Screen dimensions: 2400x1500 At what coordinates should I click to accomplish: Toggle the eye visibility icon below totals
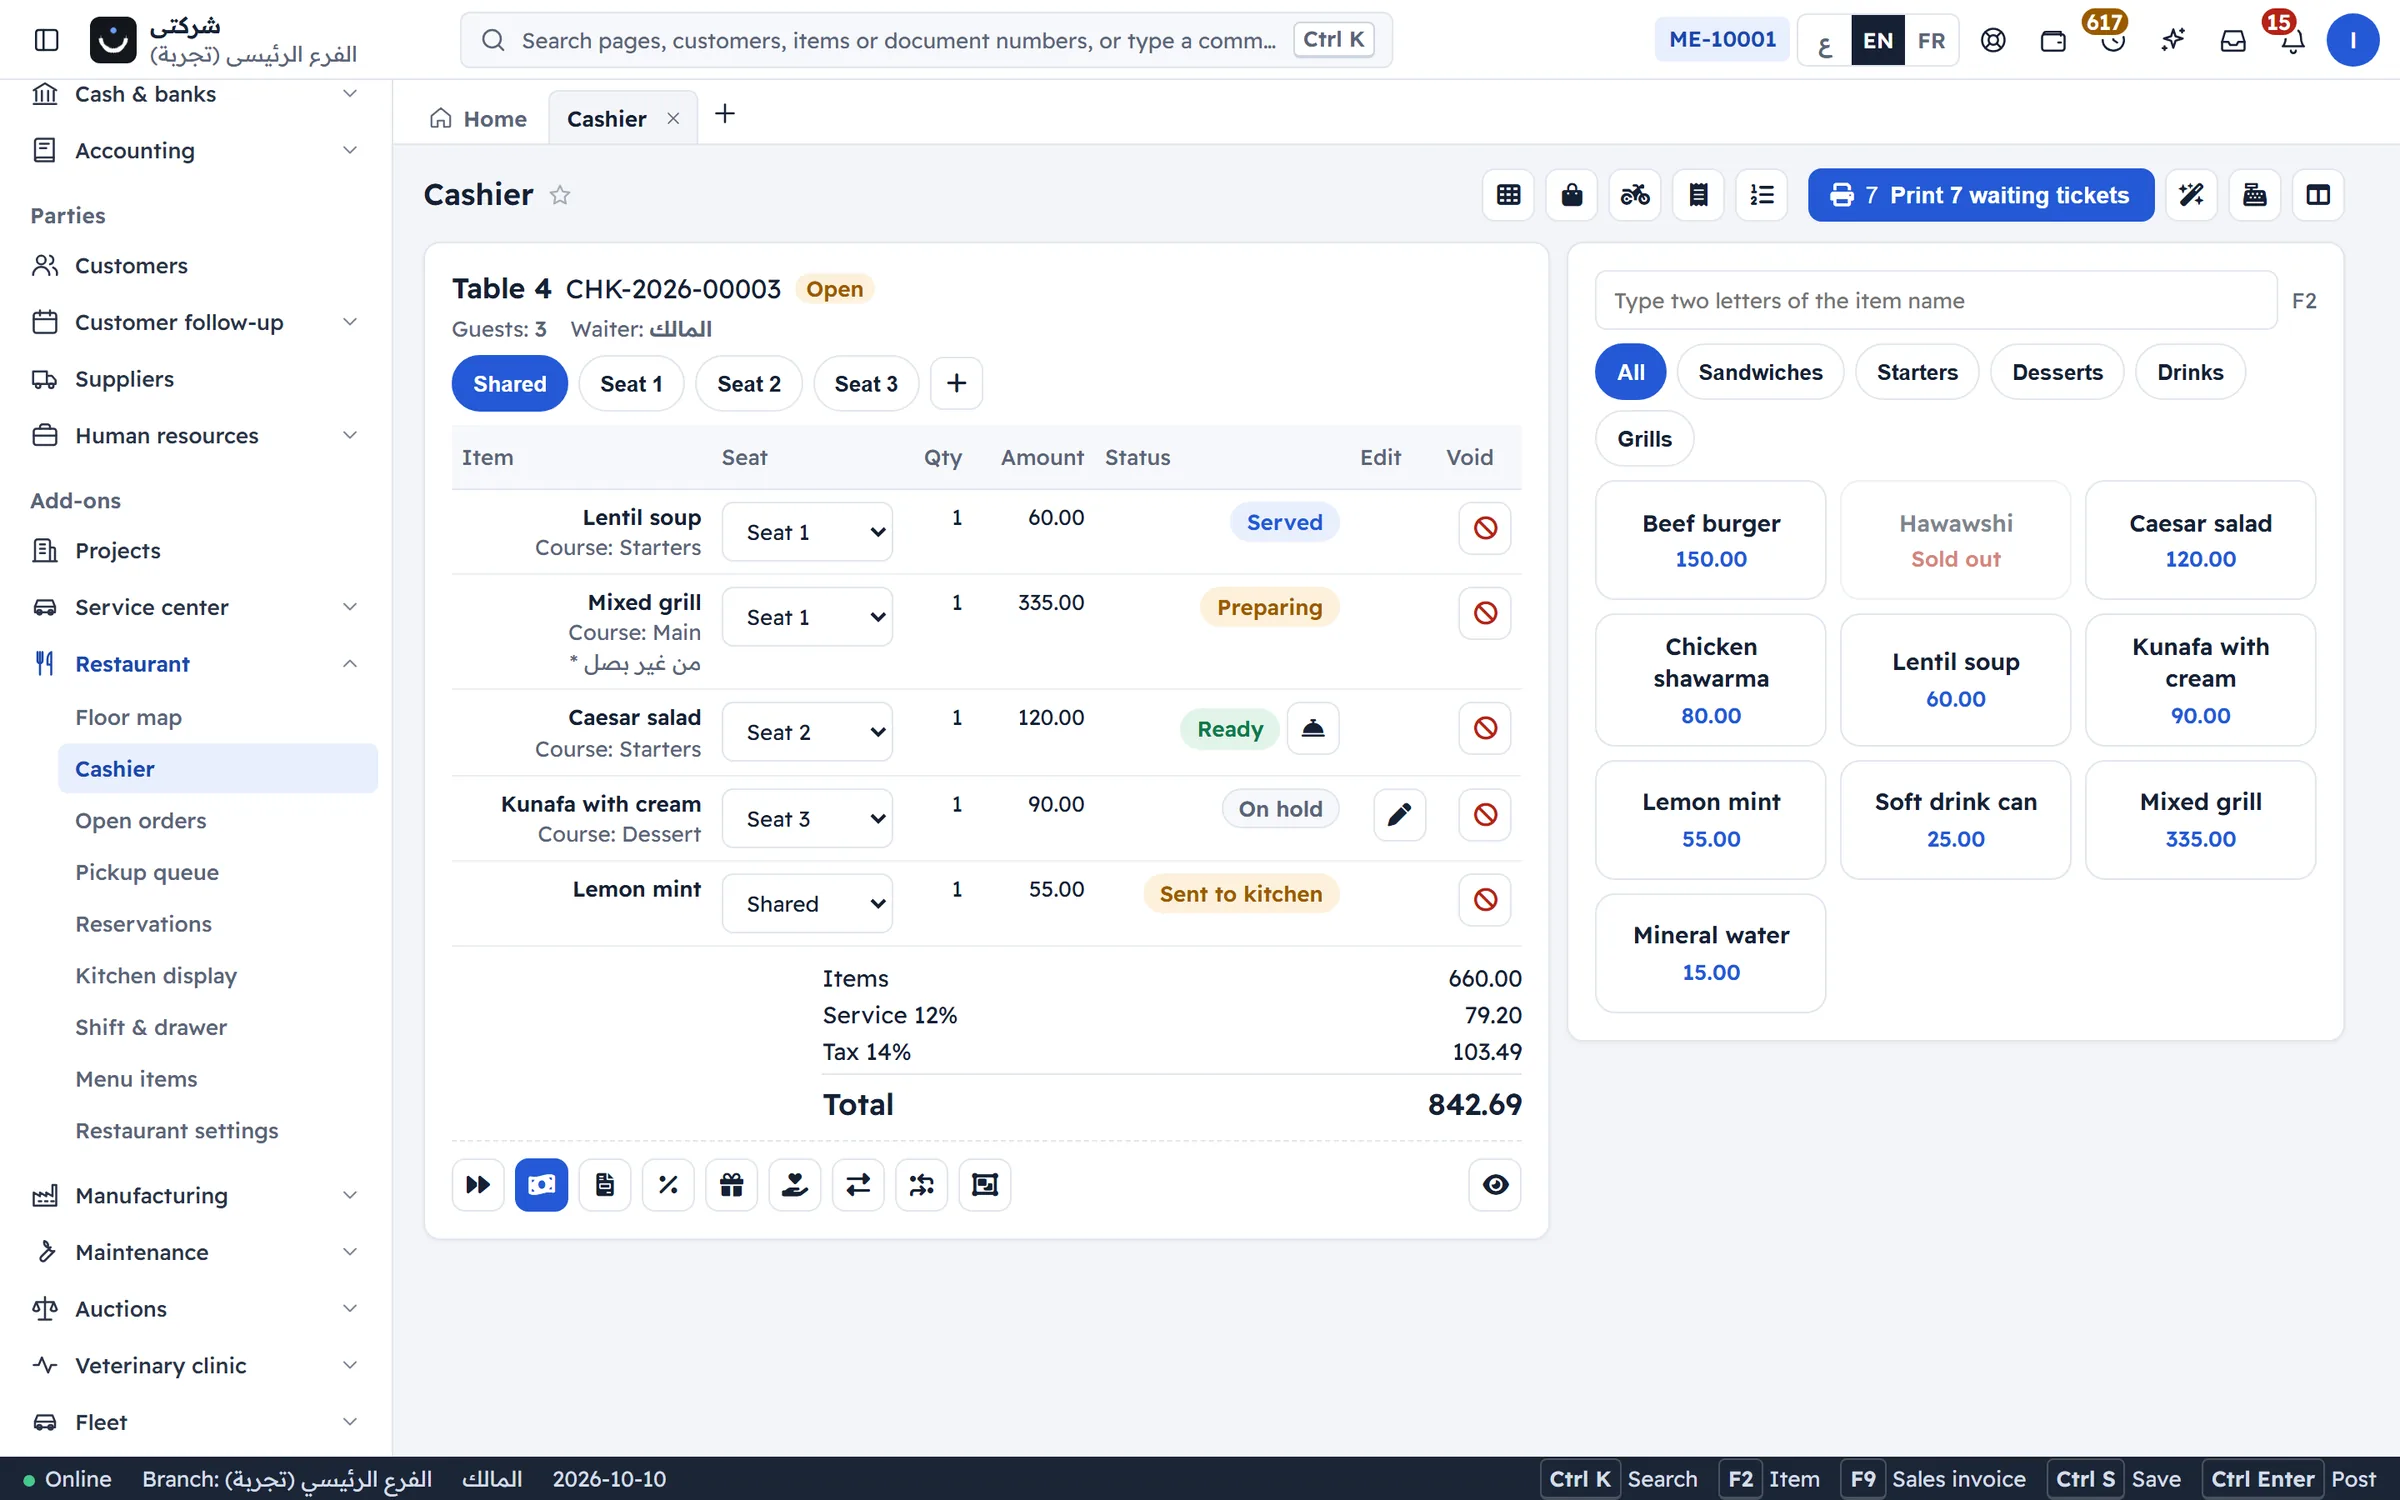(1495, 1185)
